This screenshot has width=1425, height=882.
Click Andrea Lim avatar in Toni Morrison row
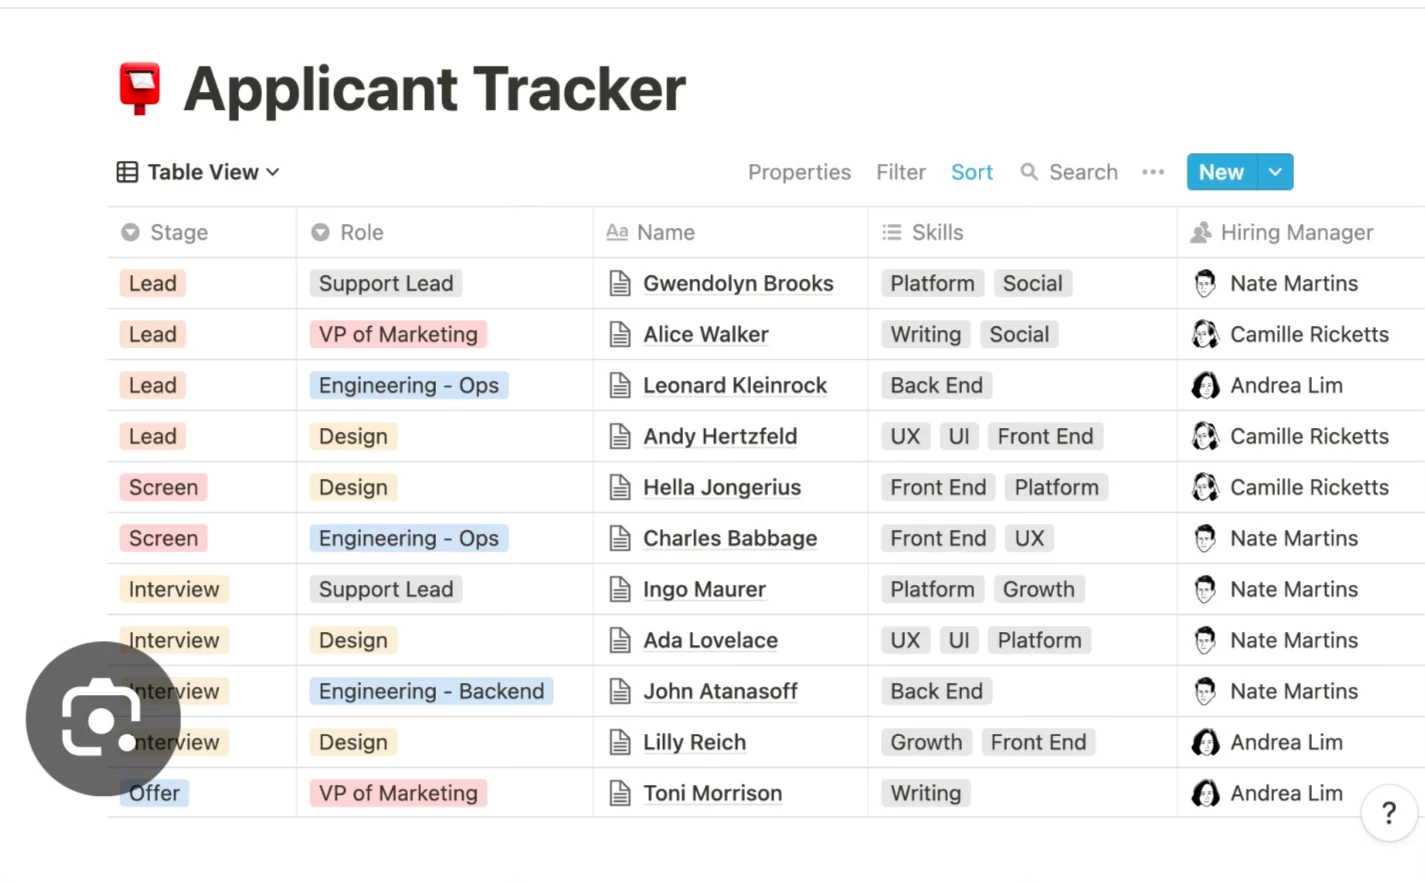(1205, 794)
